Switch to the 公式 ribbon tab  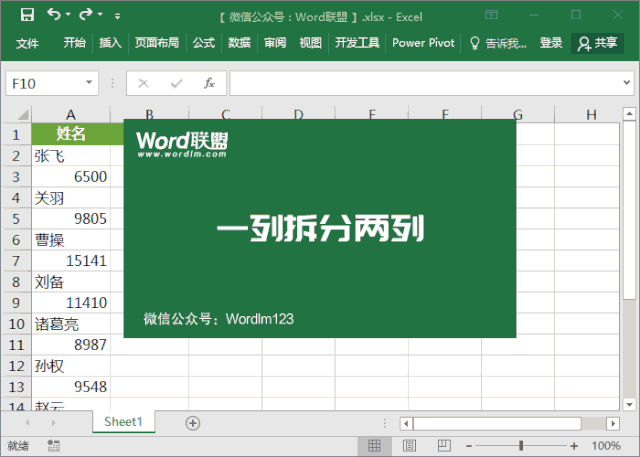point(204,43)
